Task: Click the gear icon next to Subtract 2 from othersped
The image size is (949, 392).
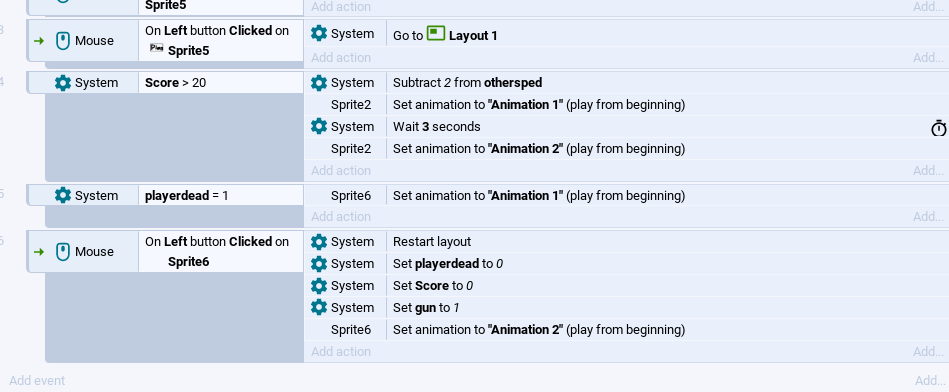Action: (x=319, y=83)
